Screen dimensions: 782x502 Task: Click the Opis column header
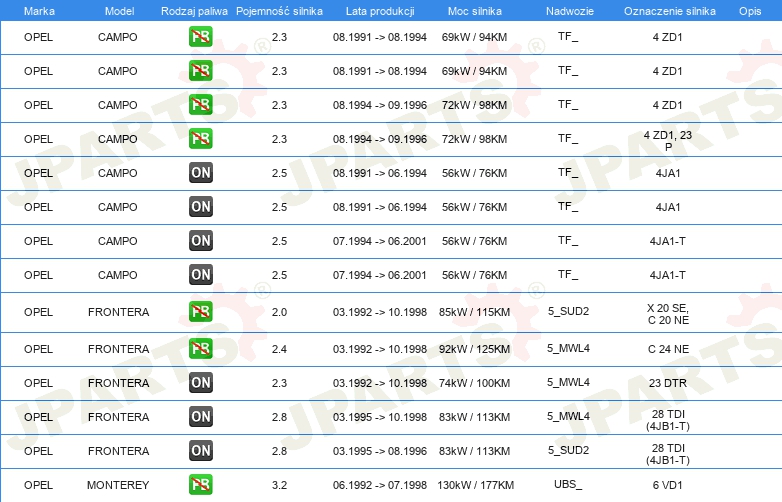click(x=750, y=11)
